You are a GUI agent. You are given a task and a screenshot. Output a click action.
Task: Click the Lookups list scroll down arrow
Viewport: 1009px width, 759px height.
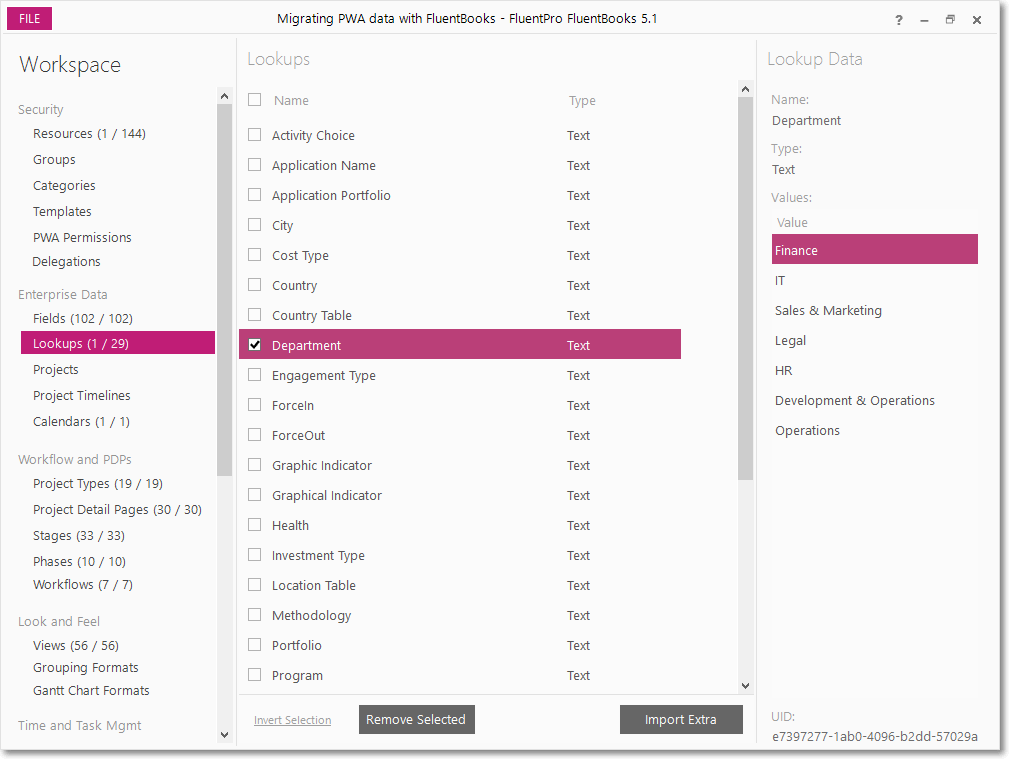point(745,686)
